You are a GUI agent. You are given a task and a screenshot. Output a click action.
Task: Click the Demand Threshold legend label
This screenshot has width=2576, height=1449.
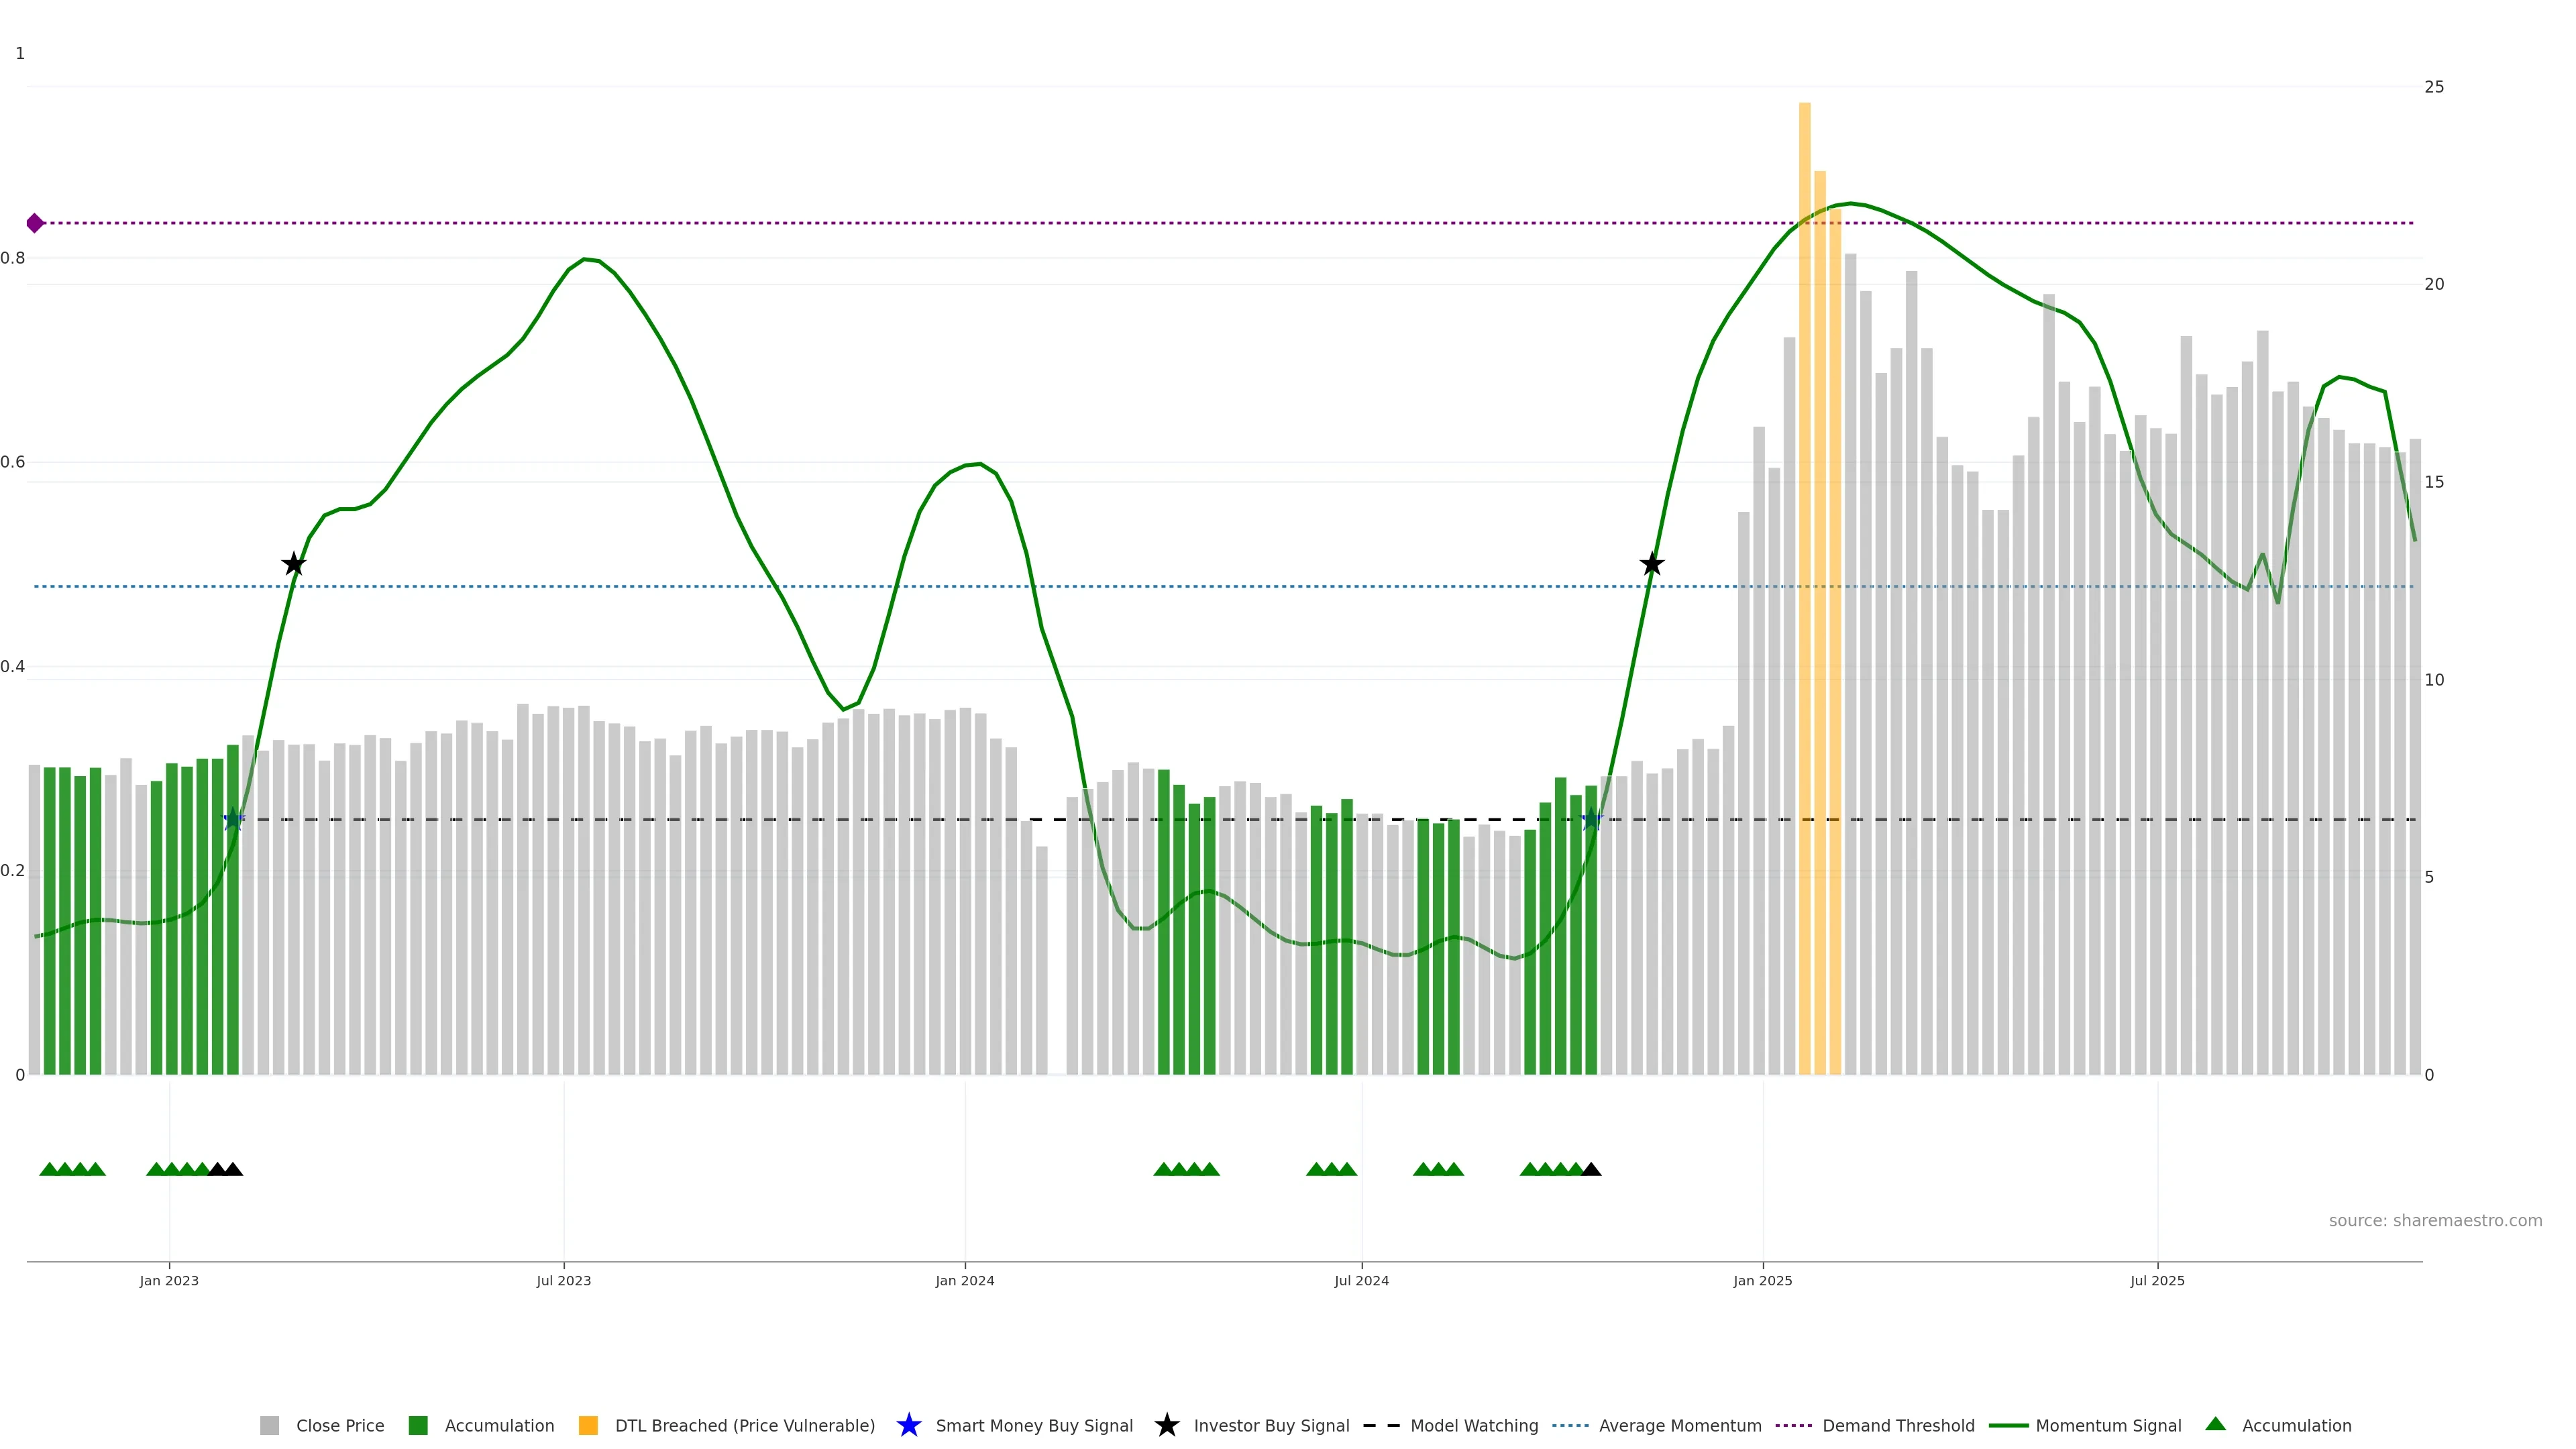point(1898,1425)
